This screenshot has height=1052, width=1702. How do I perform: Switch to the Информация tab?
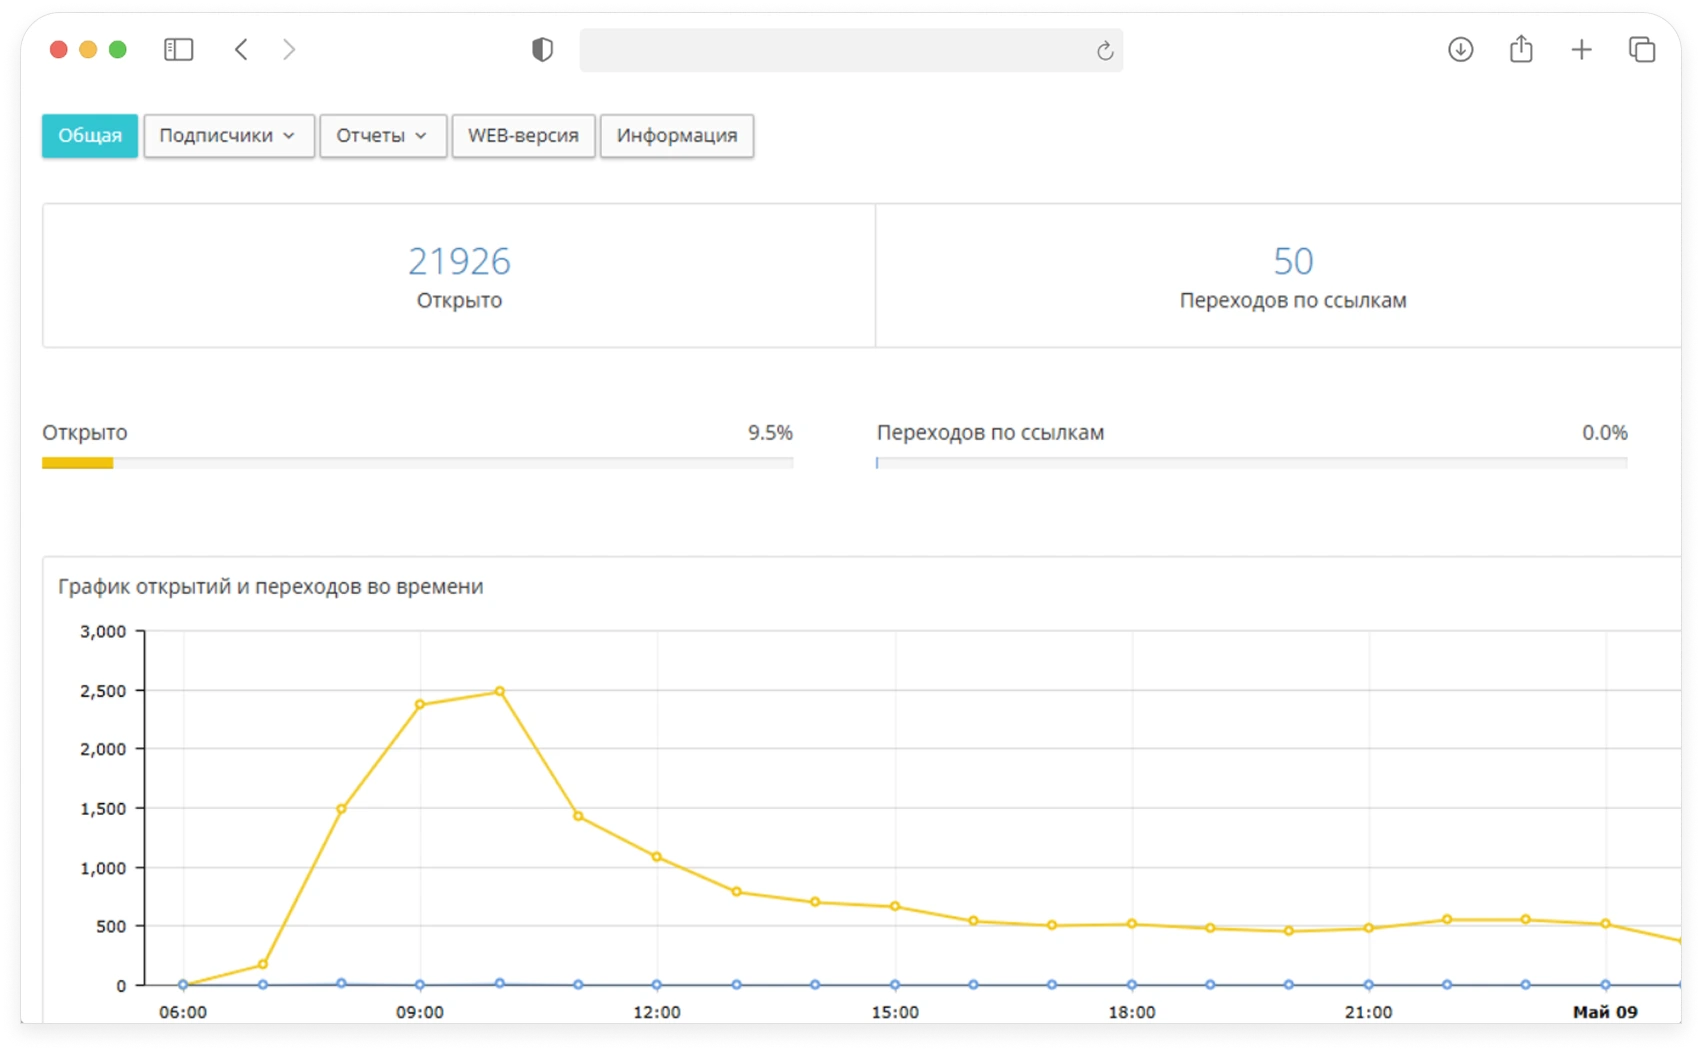click(677, 136)
